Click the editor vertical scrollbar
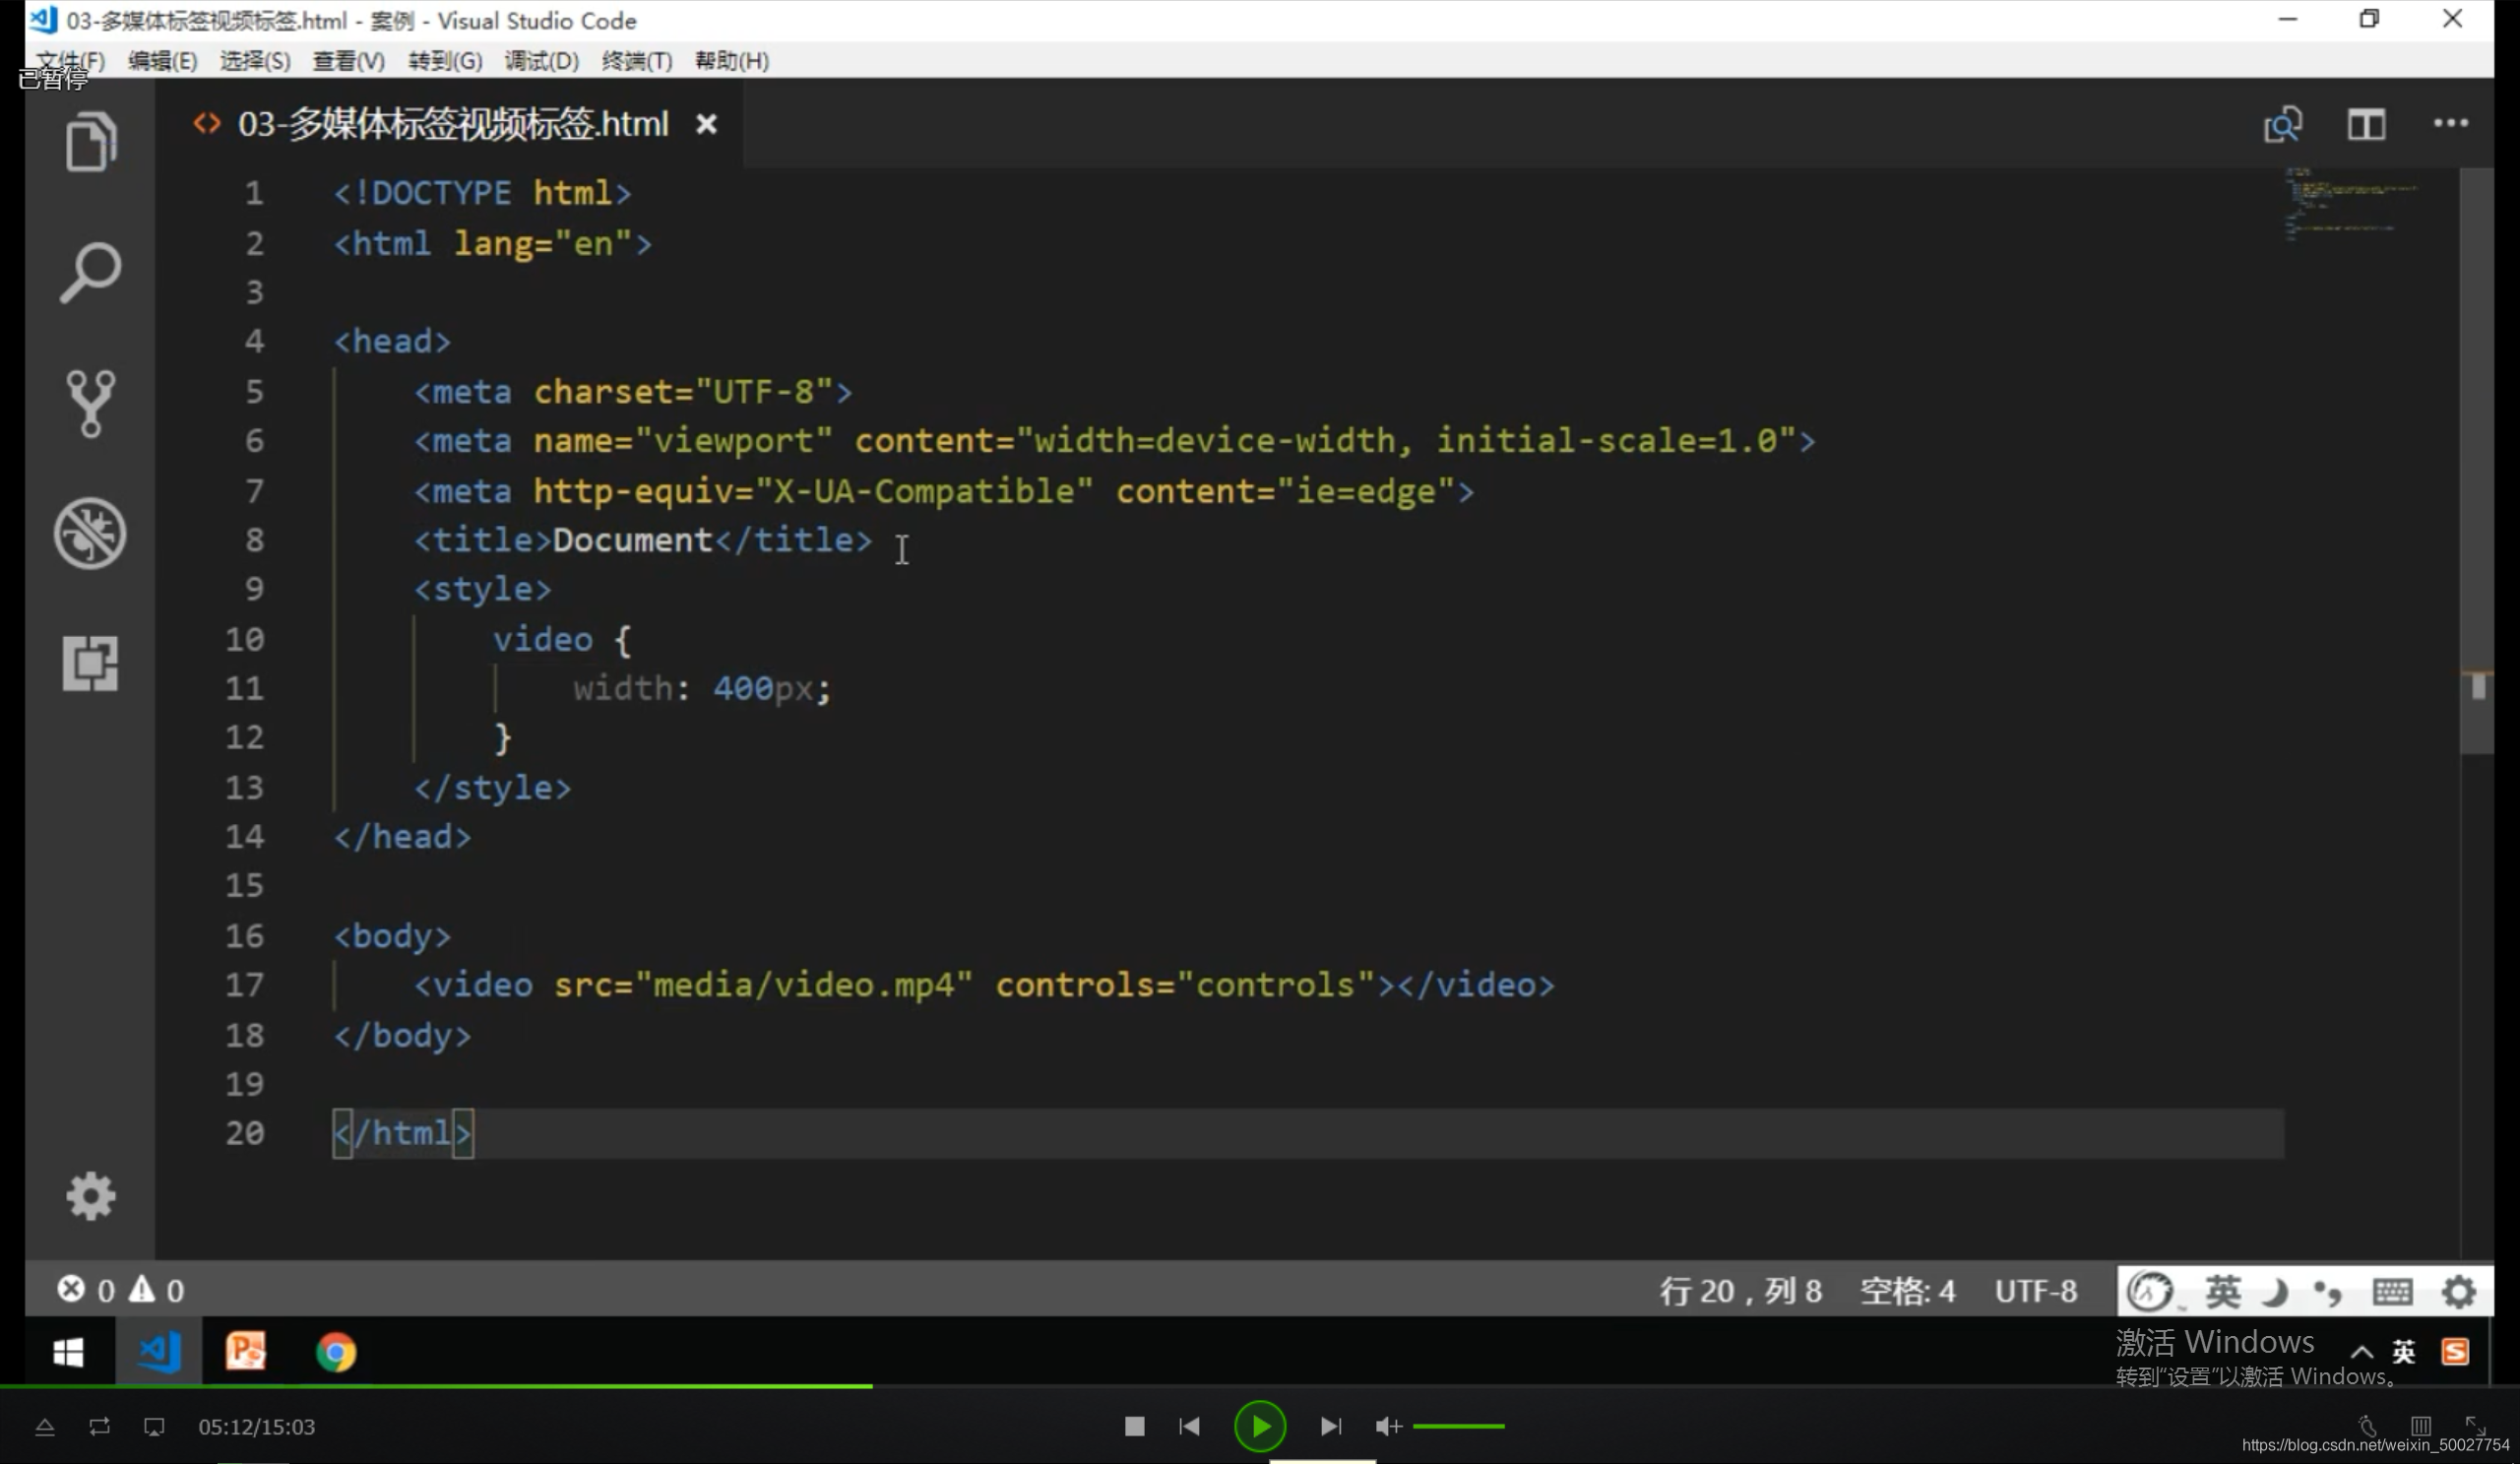 pos(2476,461)
